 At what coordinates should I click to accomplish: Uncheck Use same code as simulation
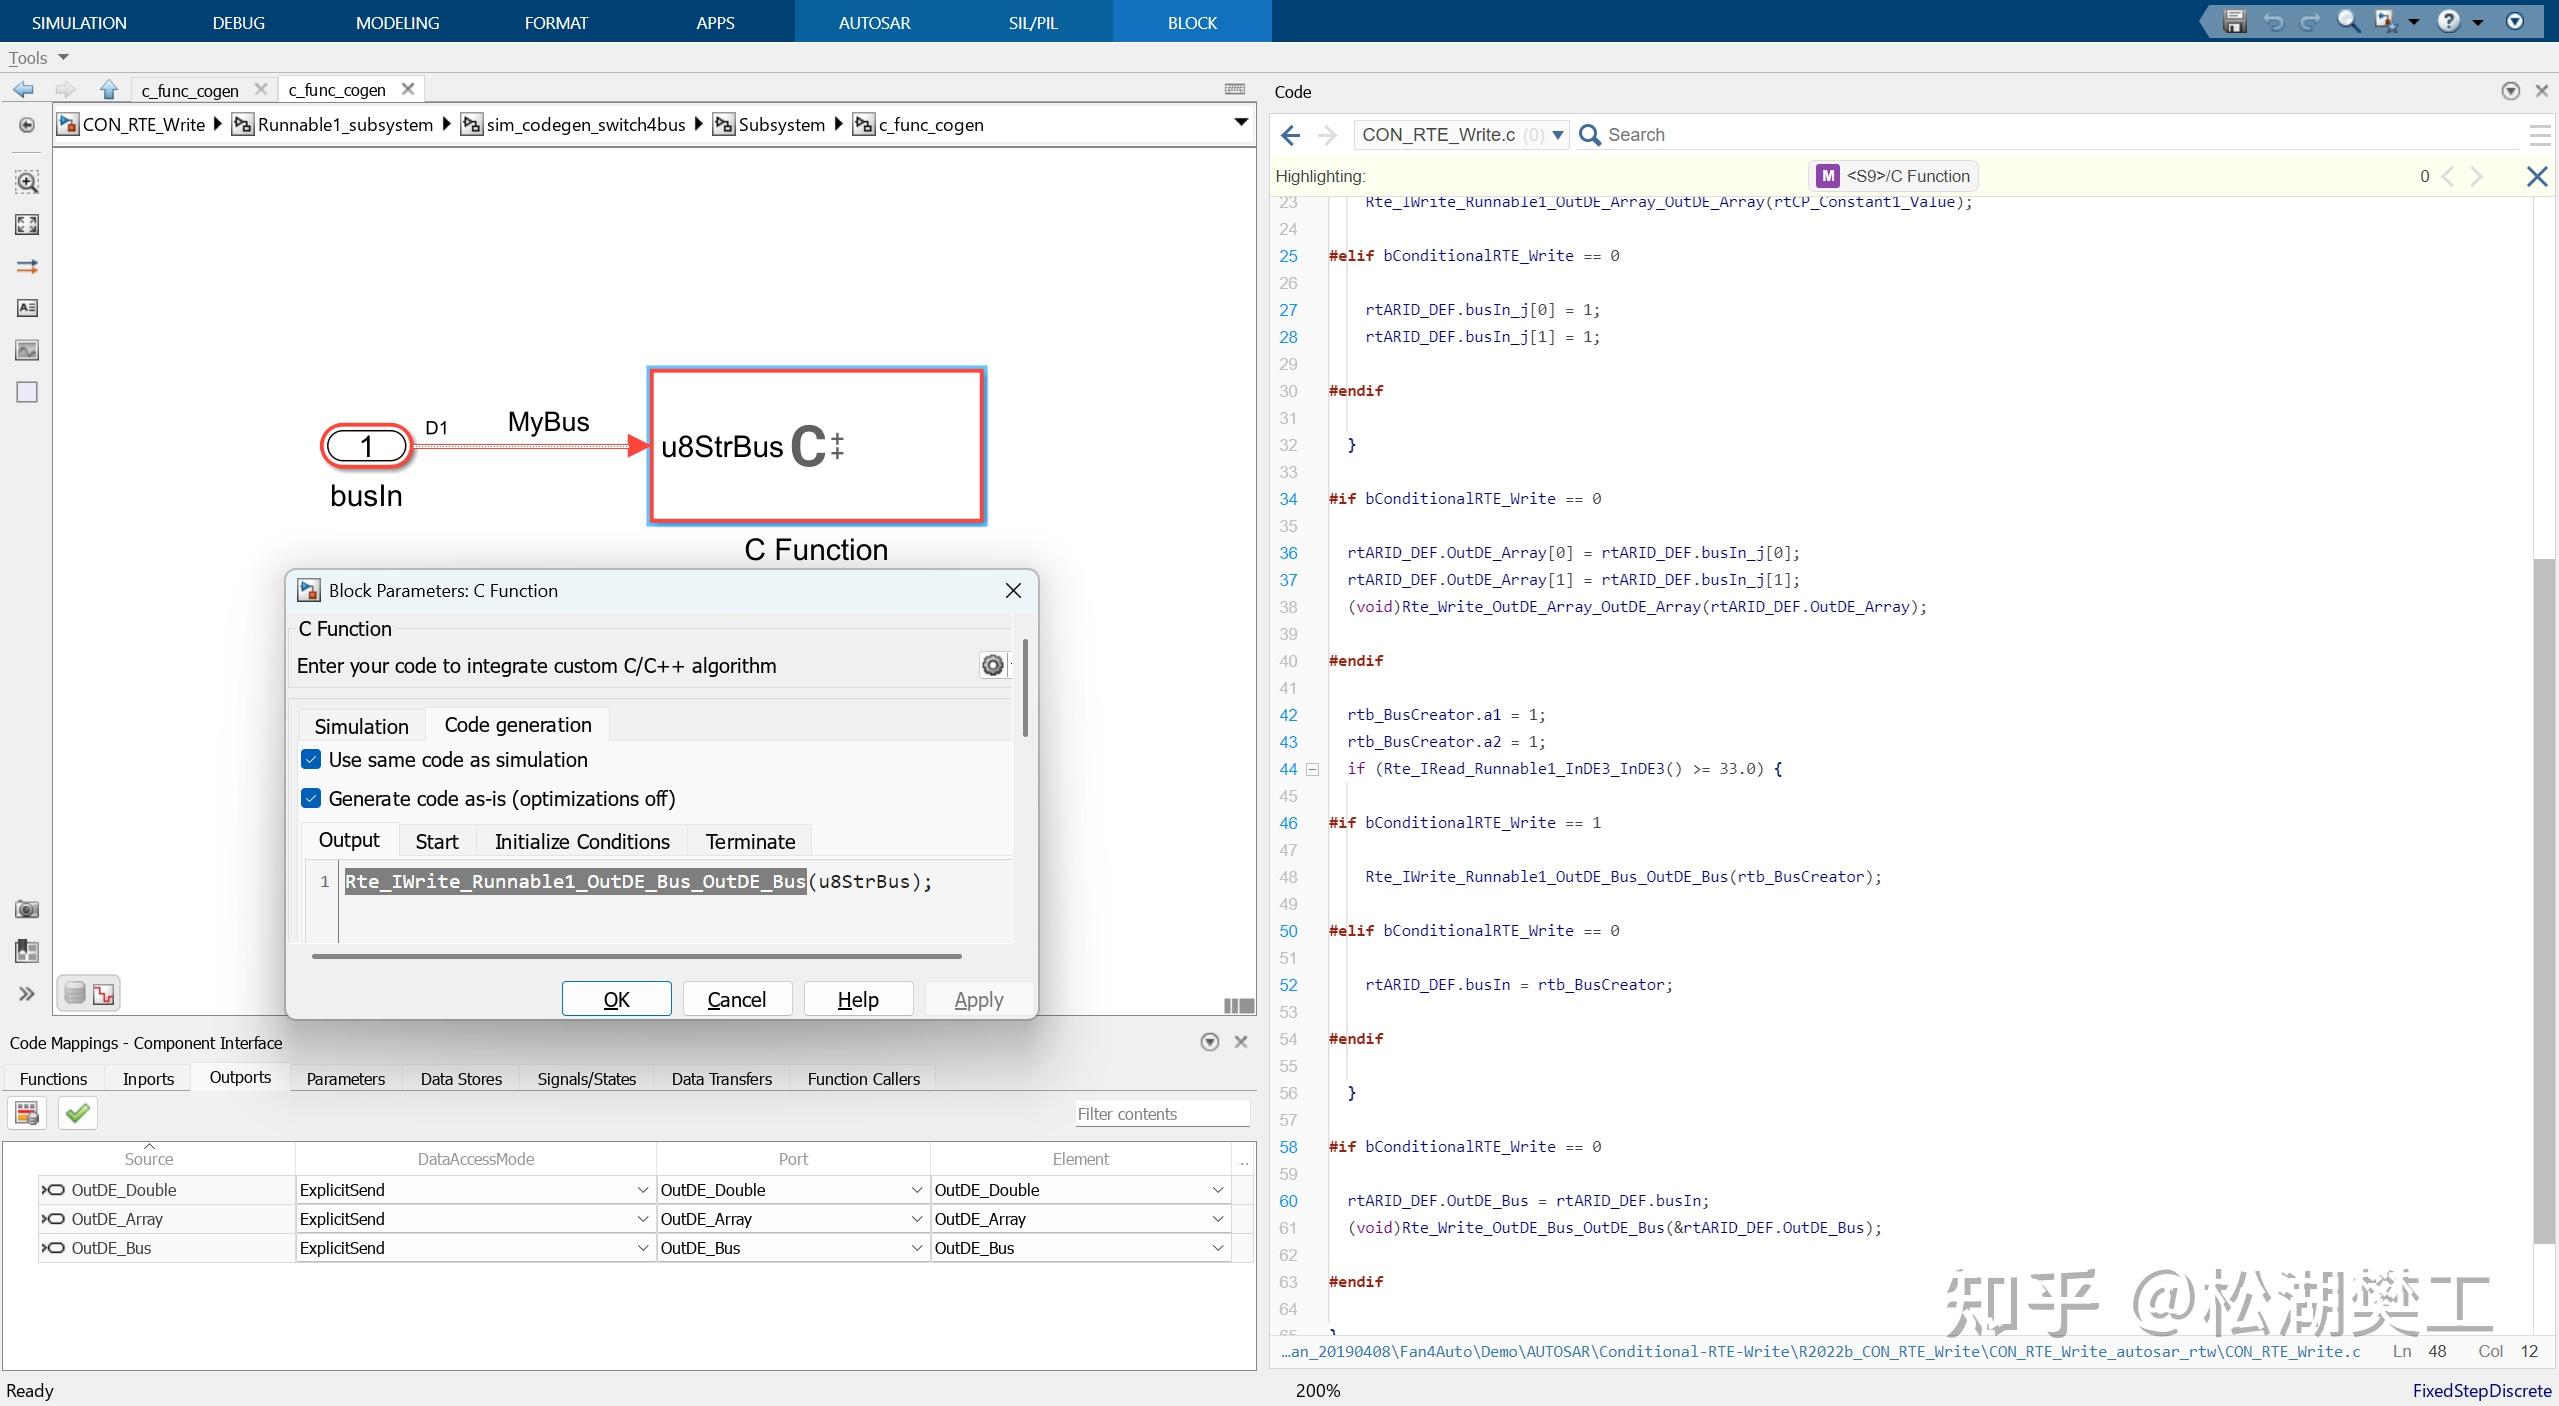pos(311,760)
